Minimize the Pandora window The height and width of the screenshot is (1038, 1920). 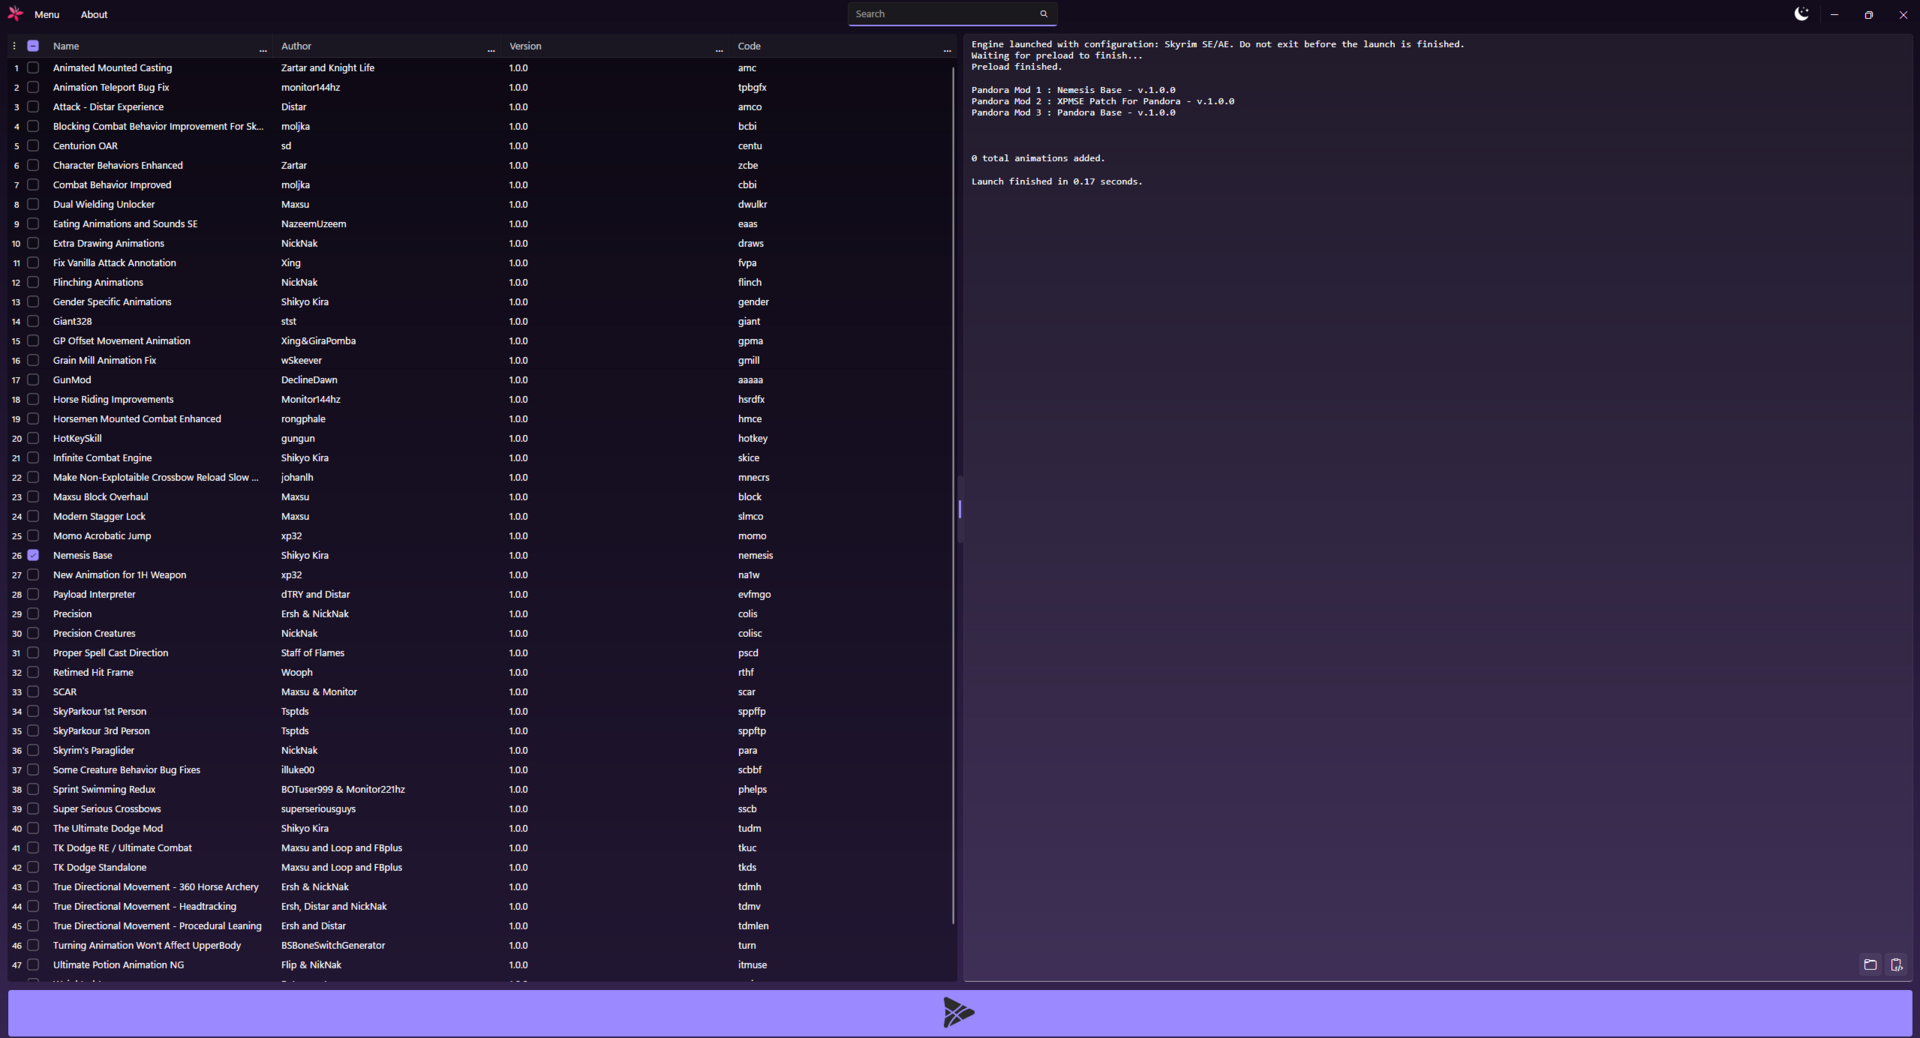pos(1834,14)
